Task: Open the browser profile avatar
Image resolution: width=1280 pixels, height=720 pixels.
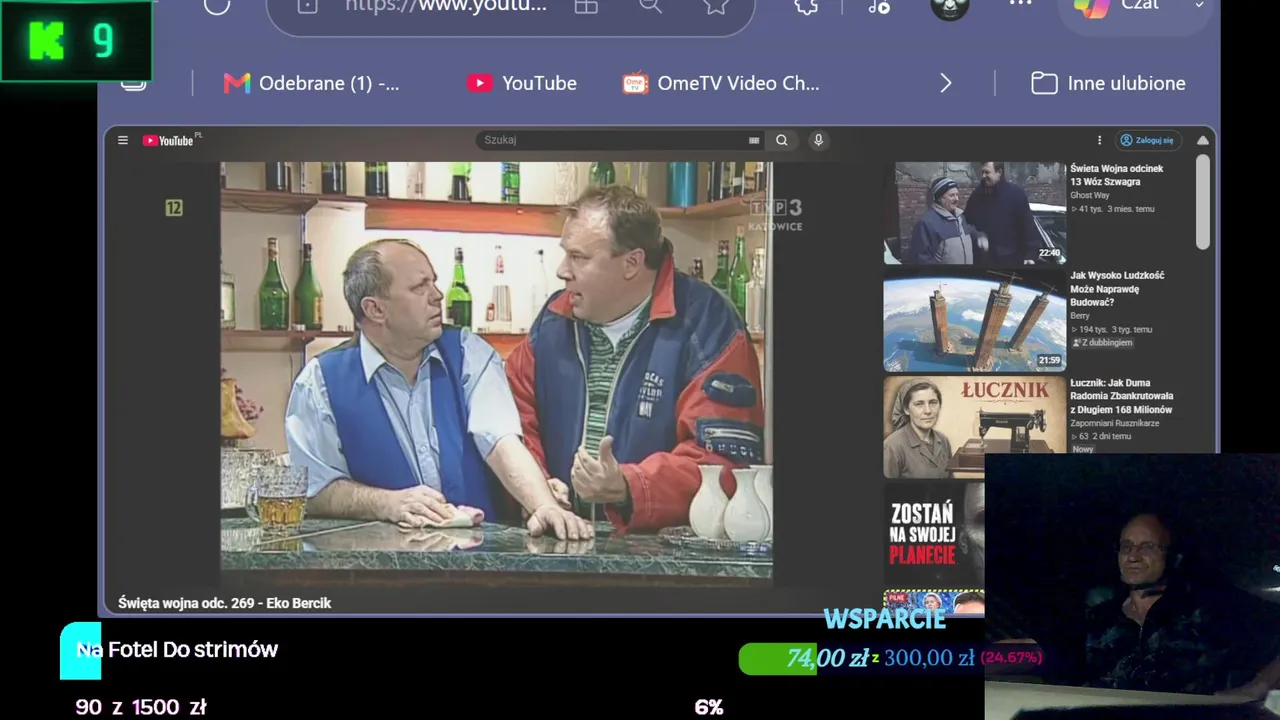Action: [949, 7]
